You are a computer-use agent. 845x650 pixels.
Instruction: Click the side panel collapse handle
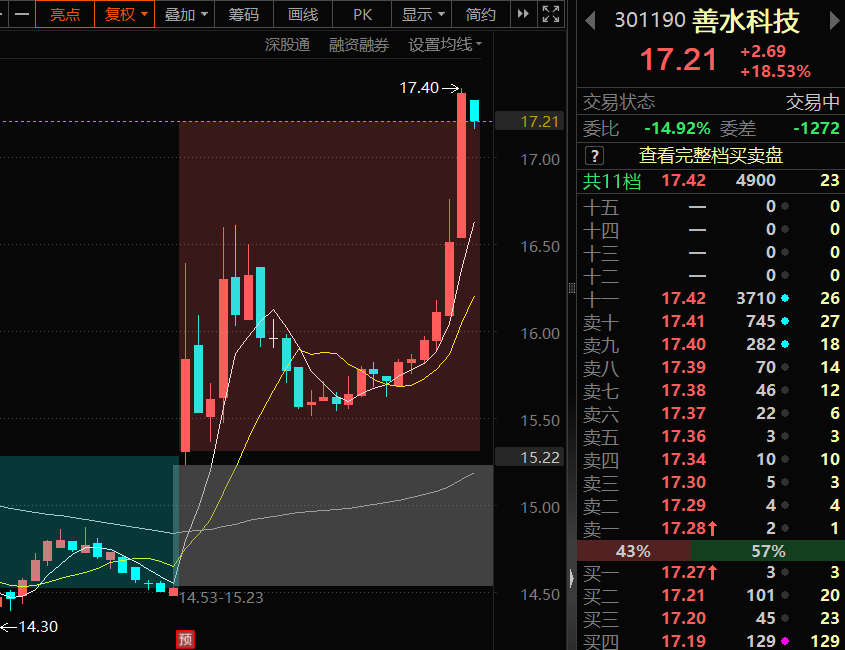[x=571, y=578]
